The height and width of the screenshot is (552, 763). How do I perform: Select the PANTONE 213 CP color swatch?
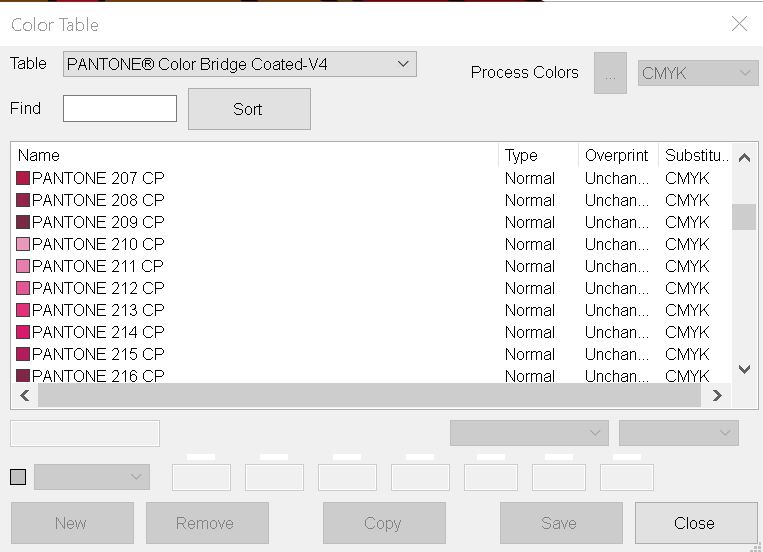[x=23, y=310]
